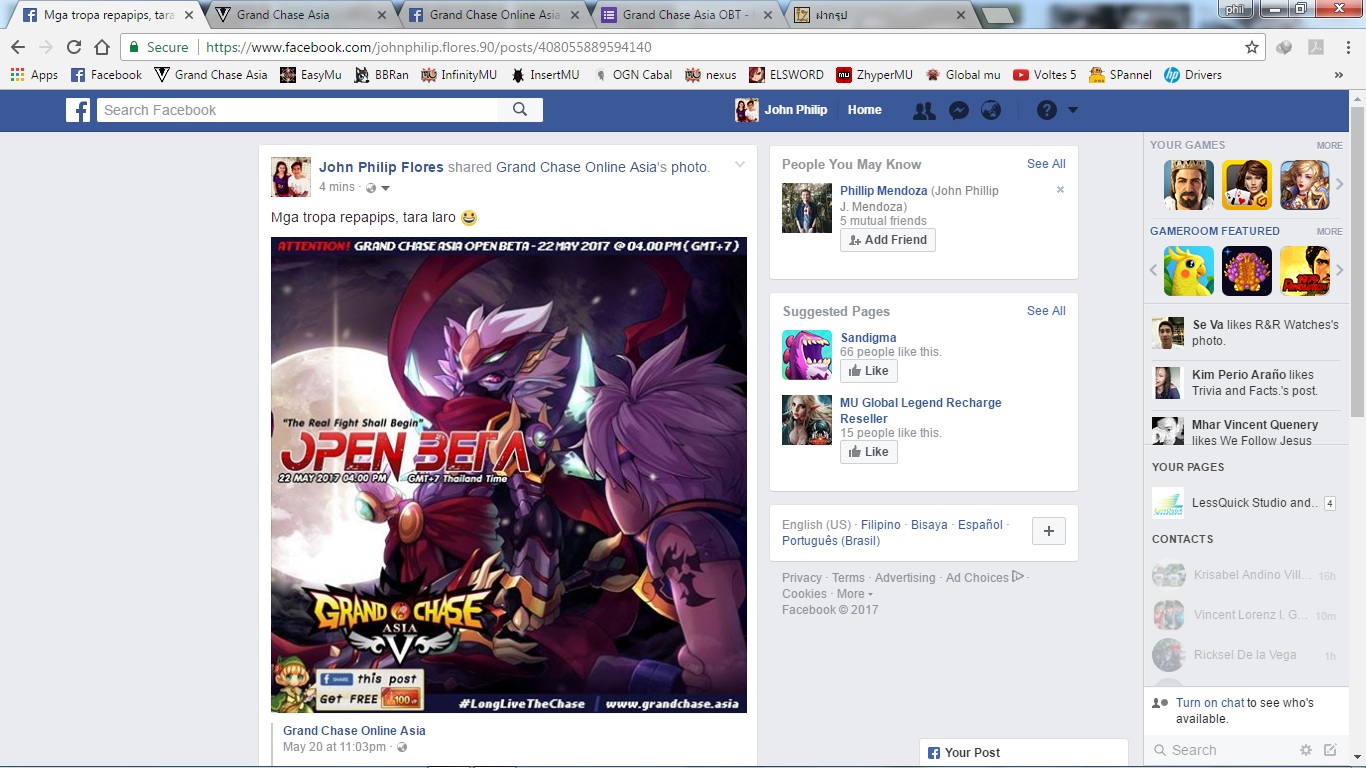Open the Drivers bookmark with HP icon
Viewport: 1366px width, 768px height.
[x=1193, y=75]
